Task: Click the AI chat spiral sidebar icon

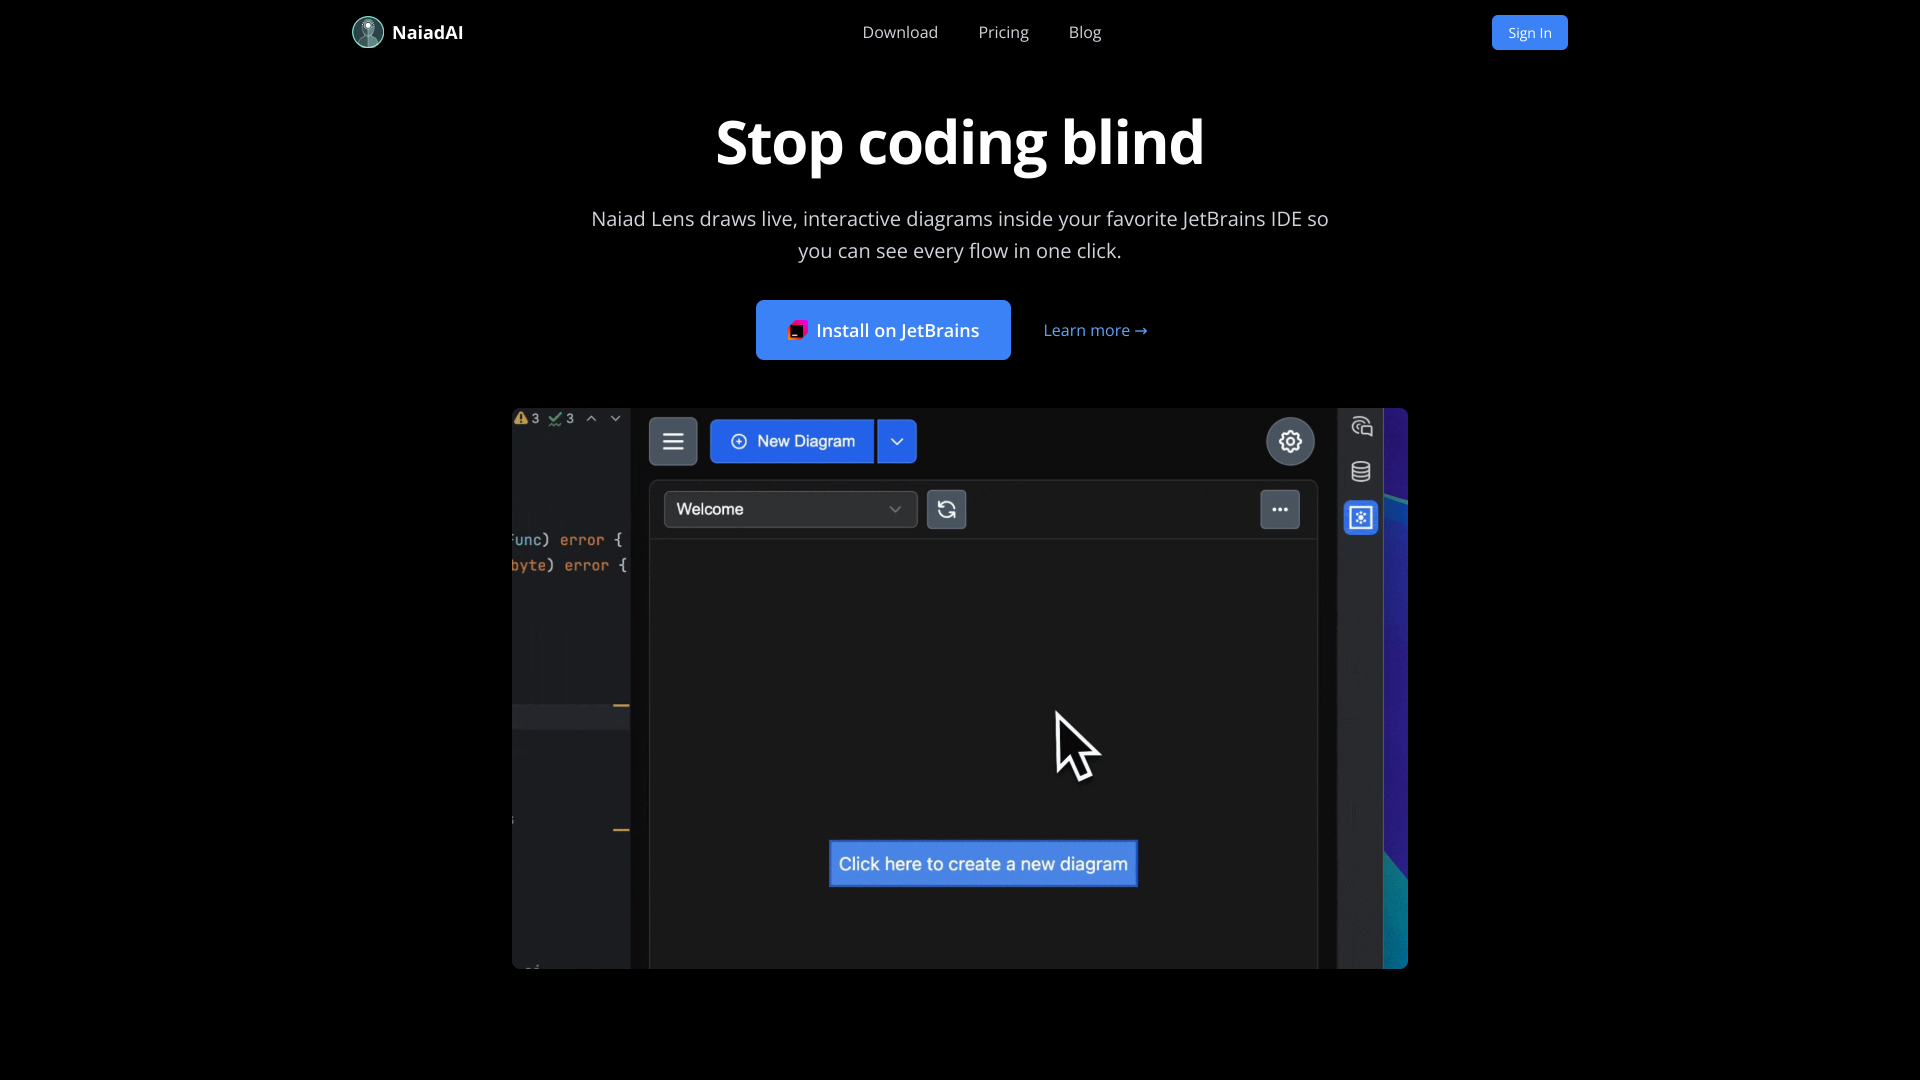Action: click(1361, 427)
